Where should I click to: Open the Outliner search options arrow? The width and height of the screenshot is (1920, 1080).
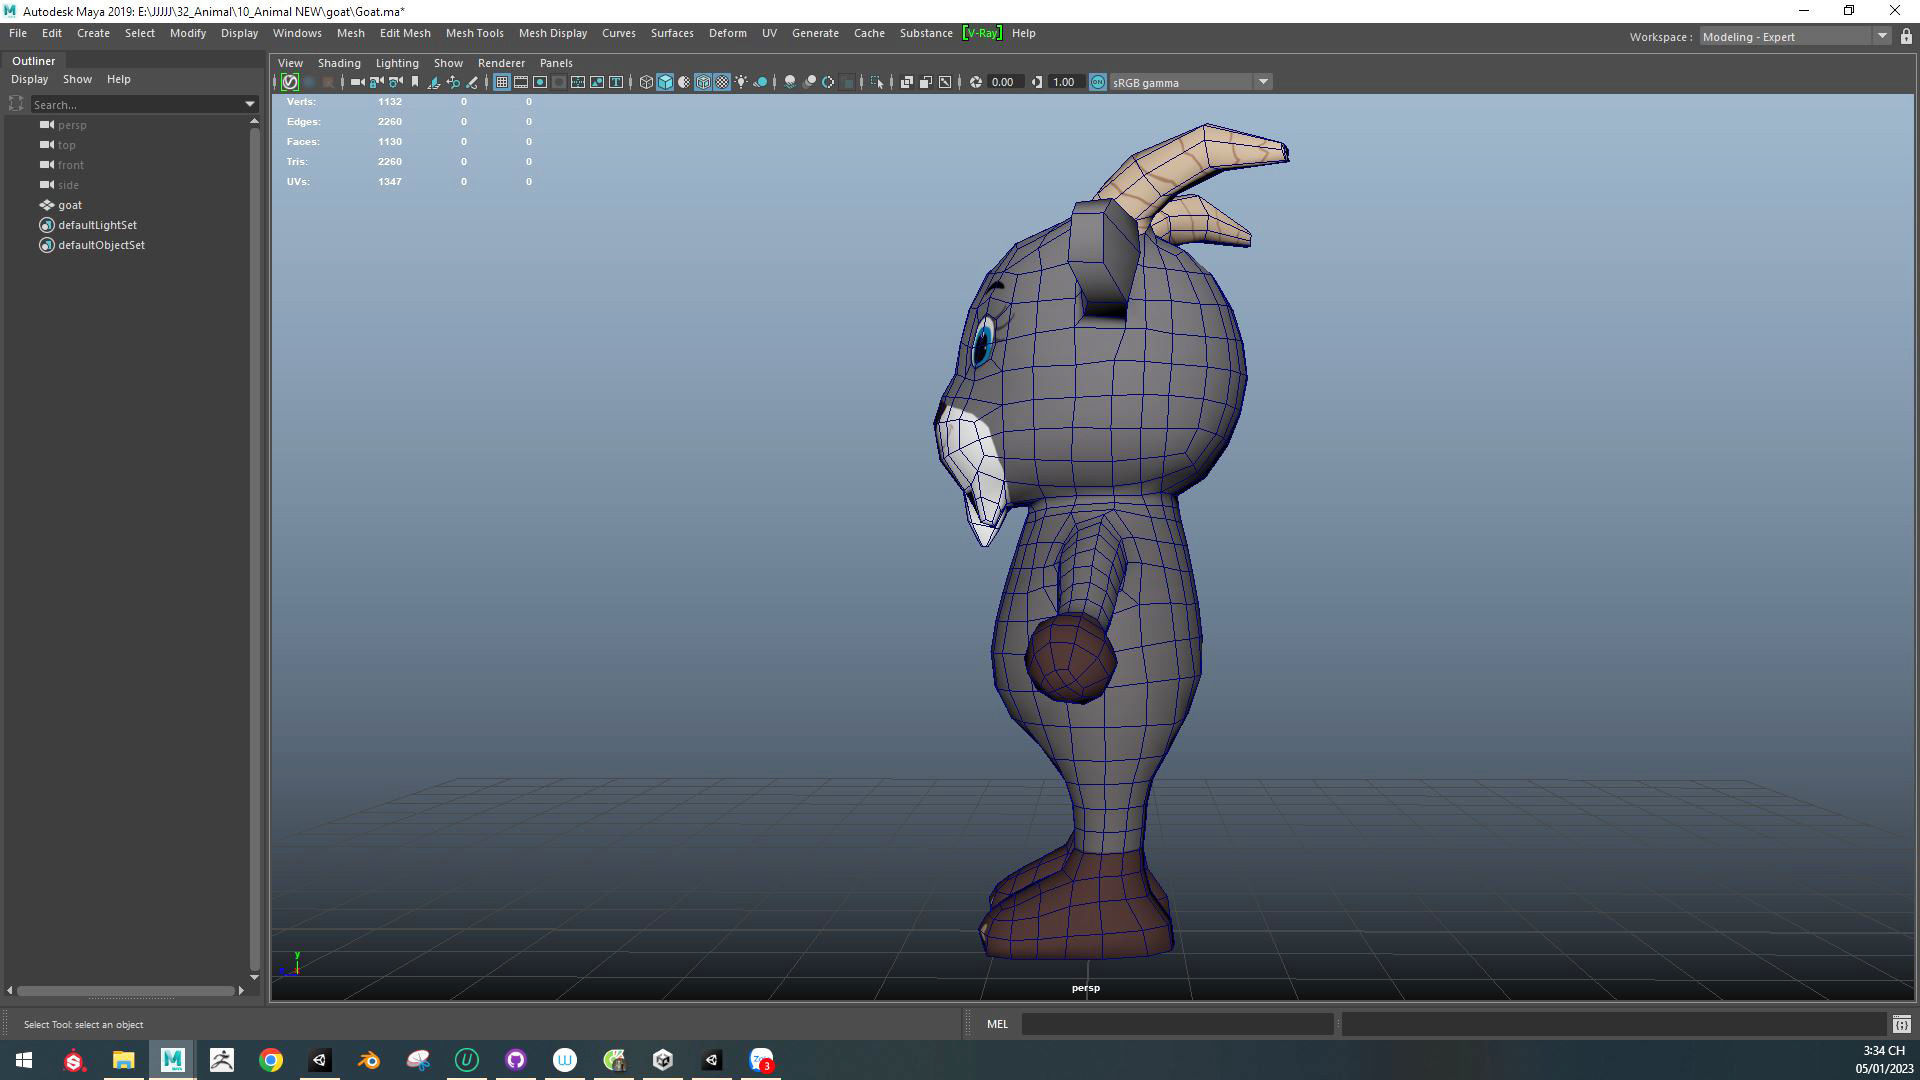[x=250, y=104]
